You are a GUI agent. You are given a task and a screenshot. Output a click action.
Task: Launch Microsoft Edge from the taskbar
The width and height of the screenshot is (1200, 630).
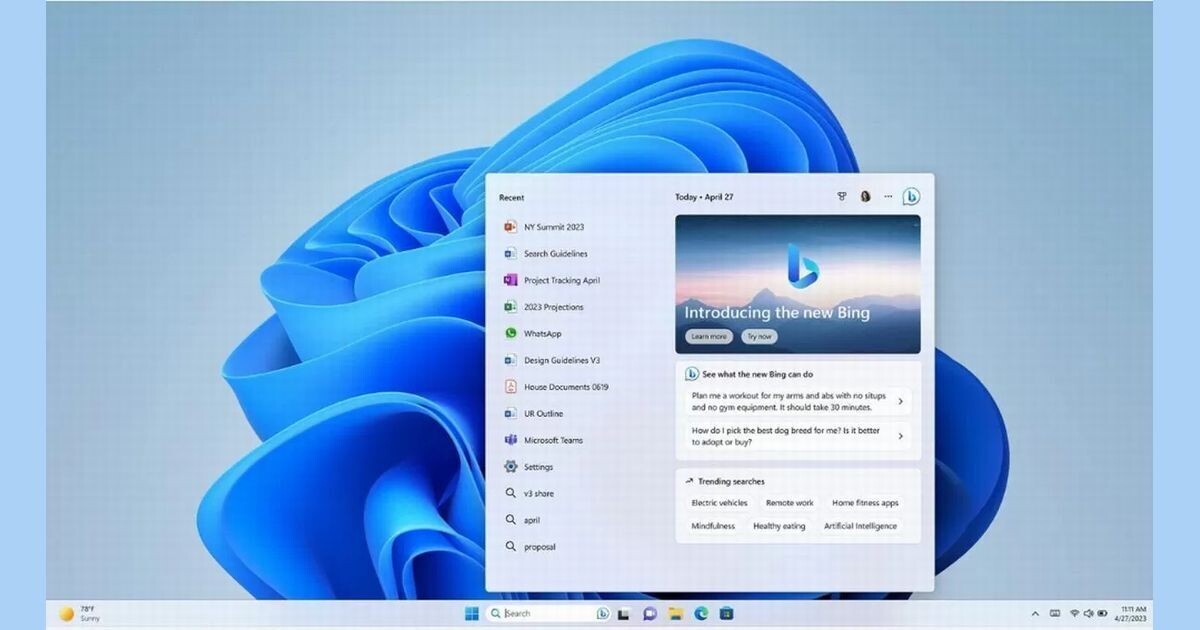[x=701, y=613]
